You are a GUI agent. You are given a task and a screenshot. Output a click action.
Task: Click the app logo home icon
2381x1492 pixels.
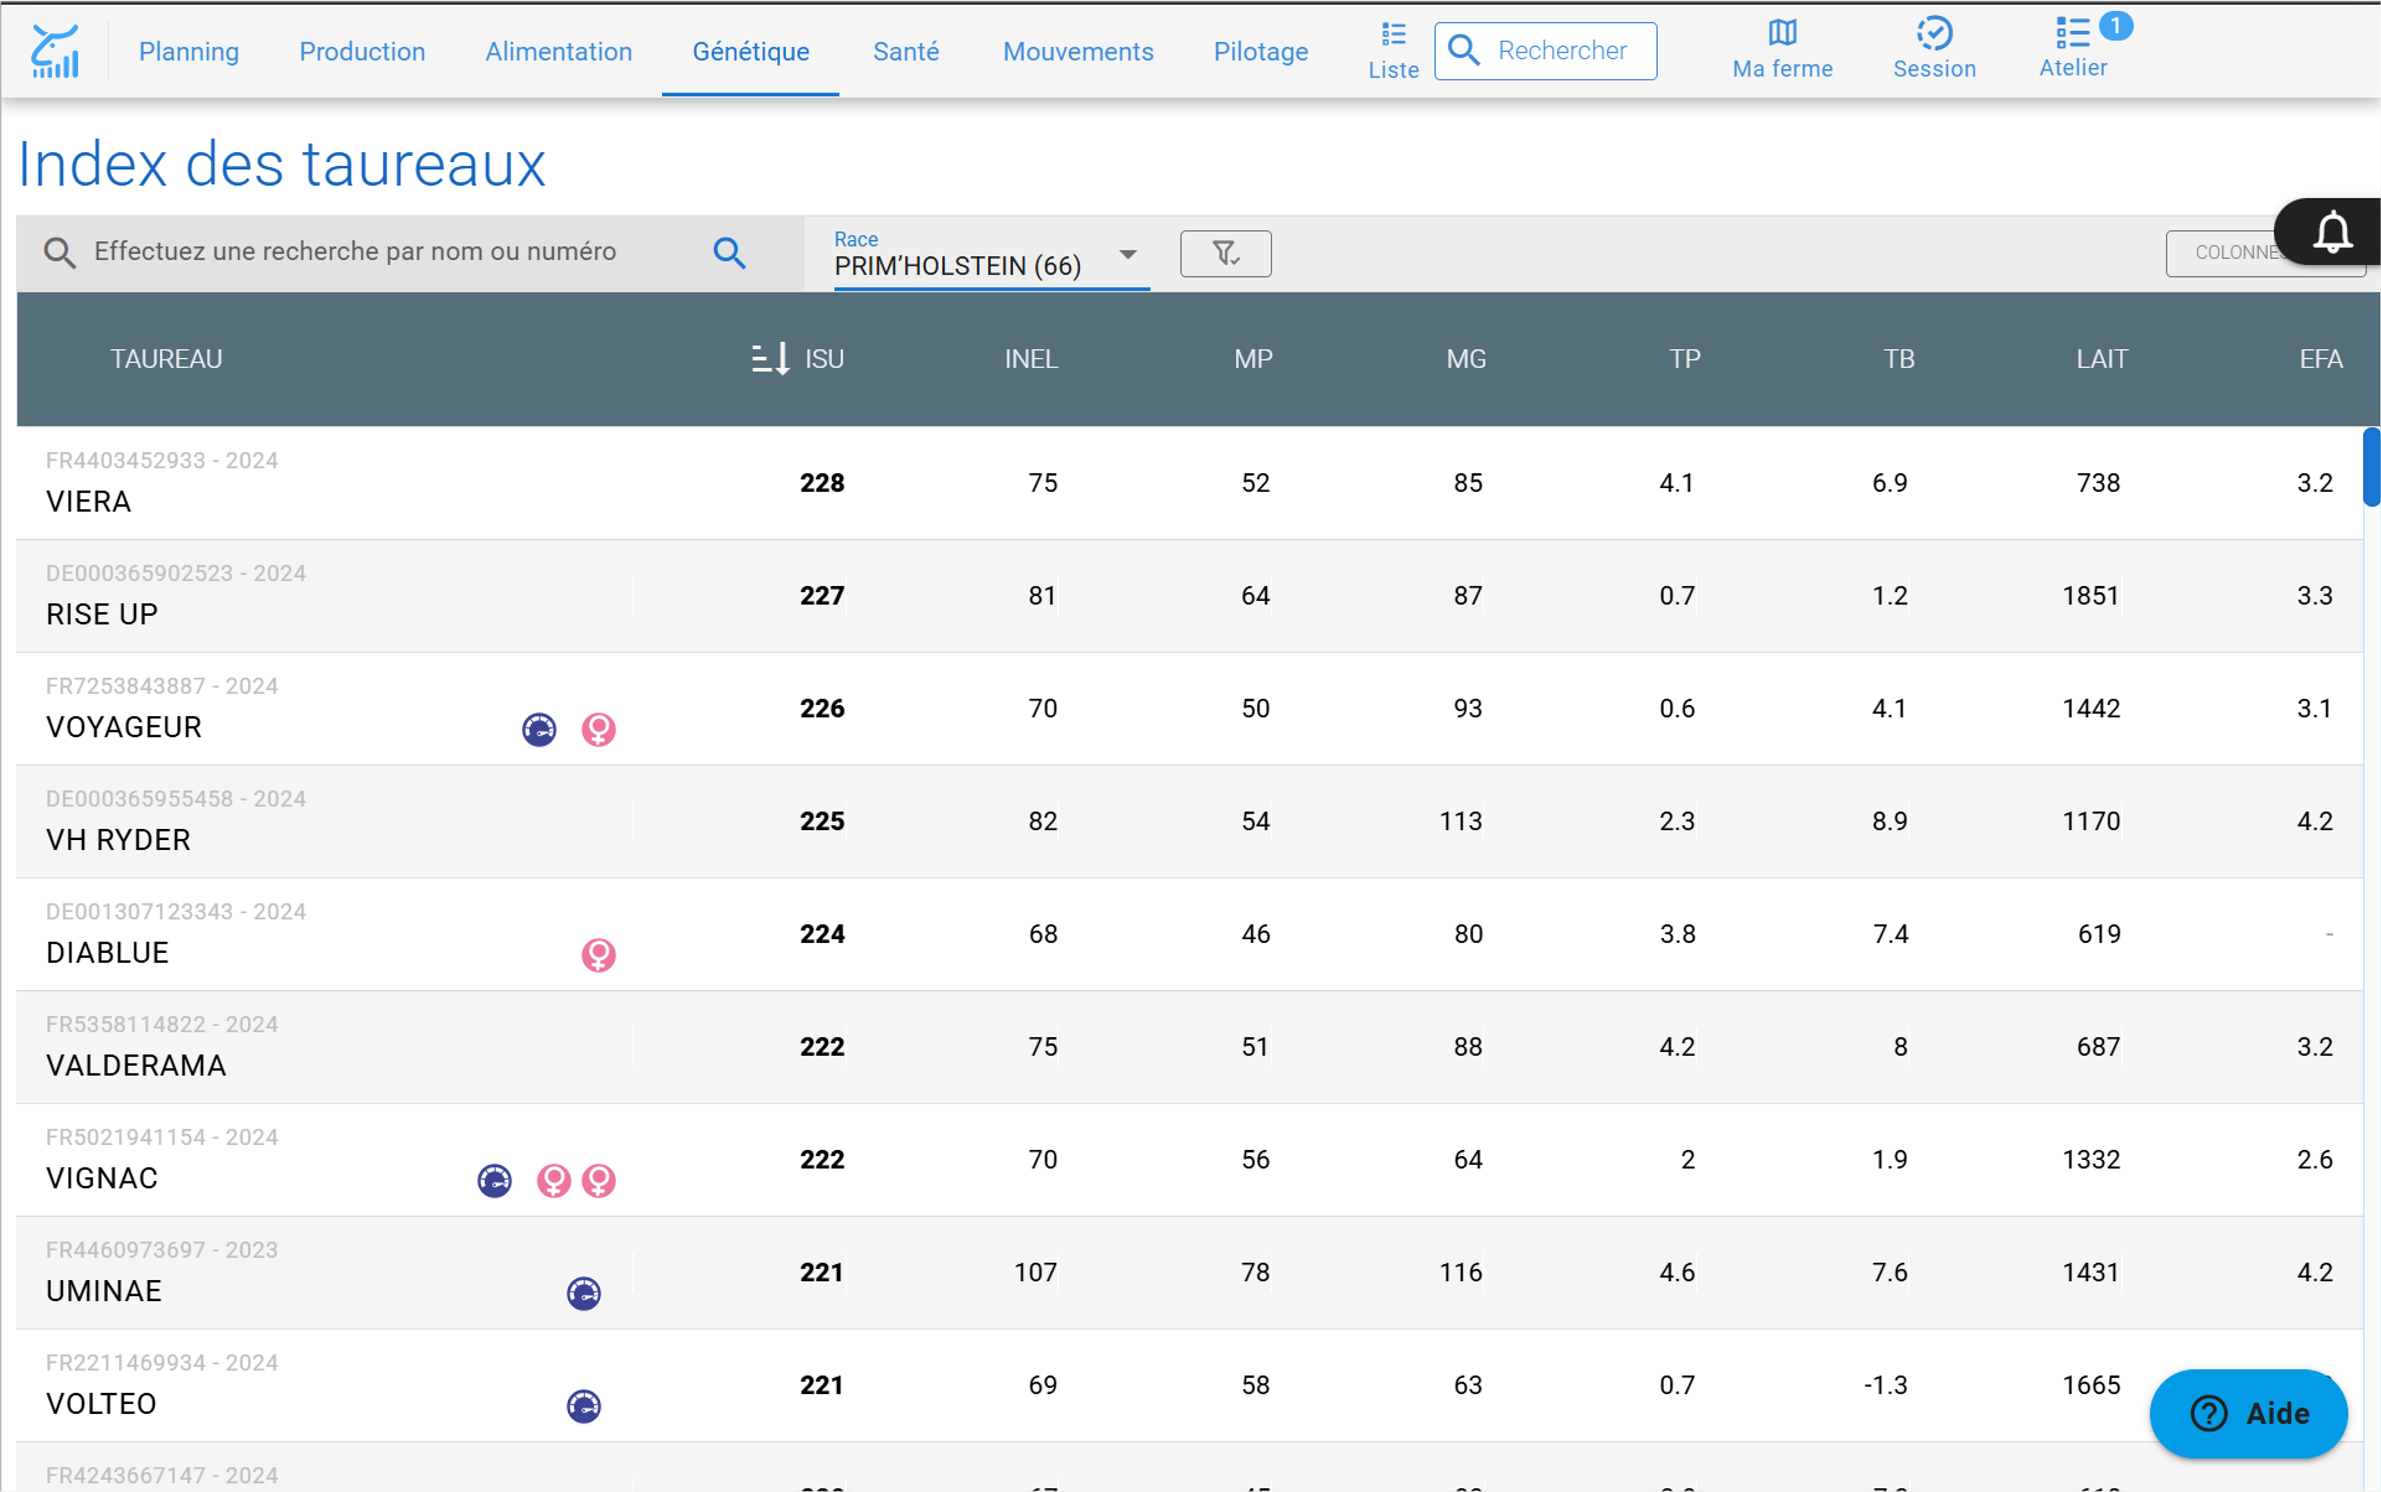tap(54, 51)
